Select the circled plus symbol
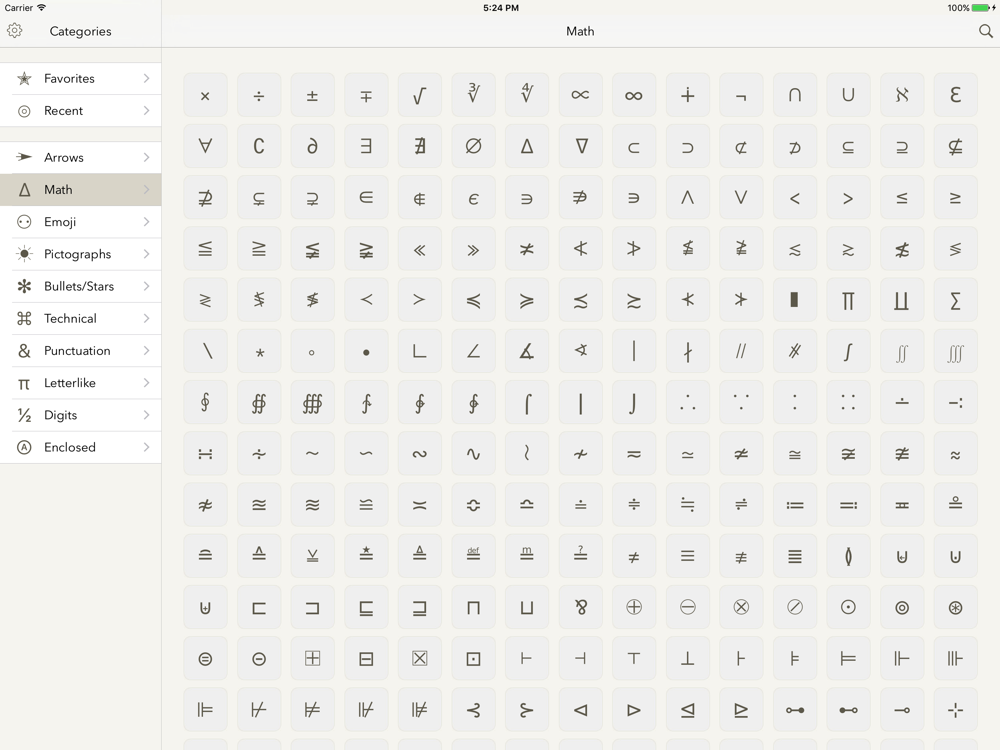1000x750 pixels. click(634, 607)
